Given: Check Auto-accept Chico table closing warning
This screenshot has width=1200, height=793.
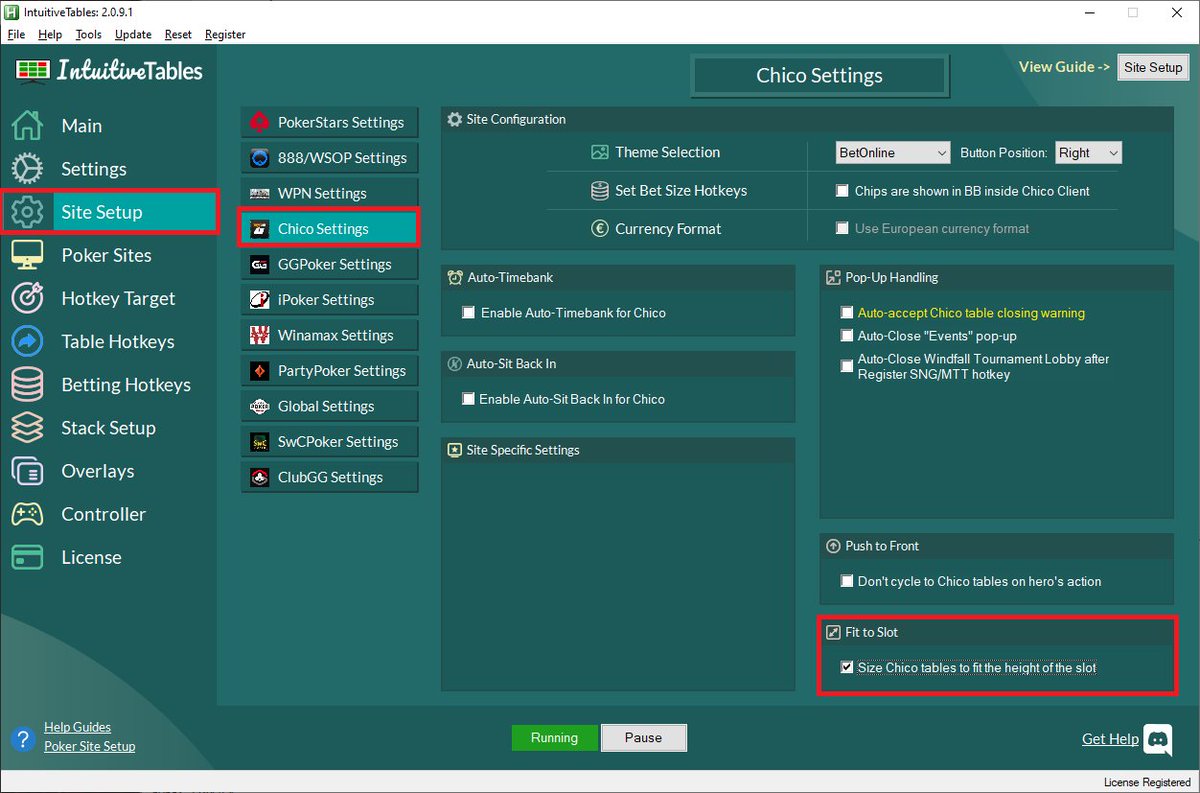Looking at the screenshot, I should pyautogui.click(x=847, y=313).
